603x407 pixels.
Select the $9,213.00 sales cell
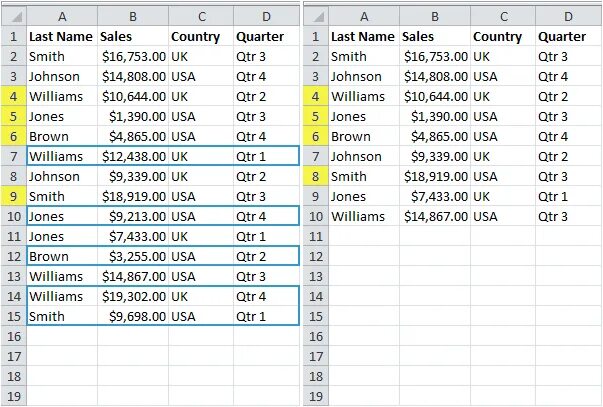(x=133, y=216)
